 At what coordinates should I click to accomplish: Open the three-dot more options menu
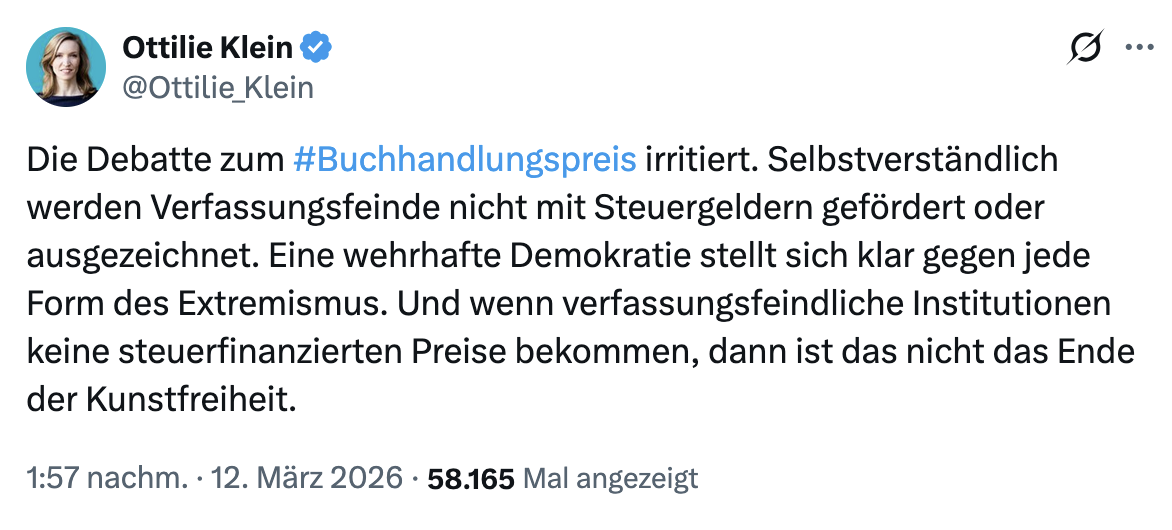[1139, 47]
